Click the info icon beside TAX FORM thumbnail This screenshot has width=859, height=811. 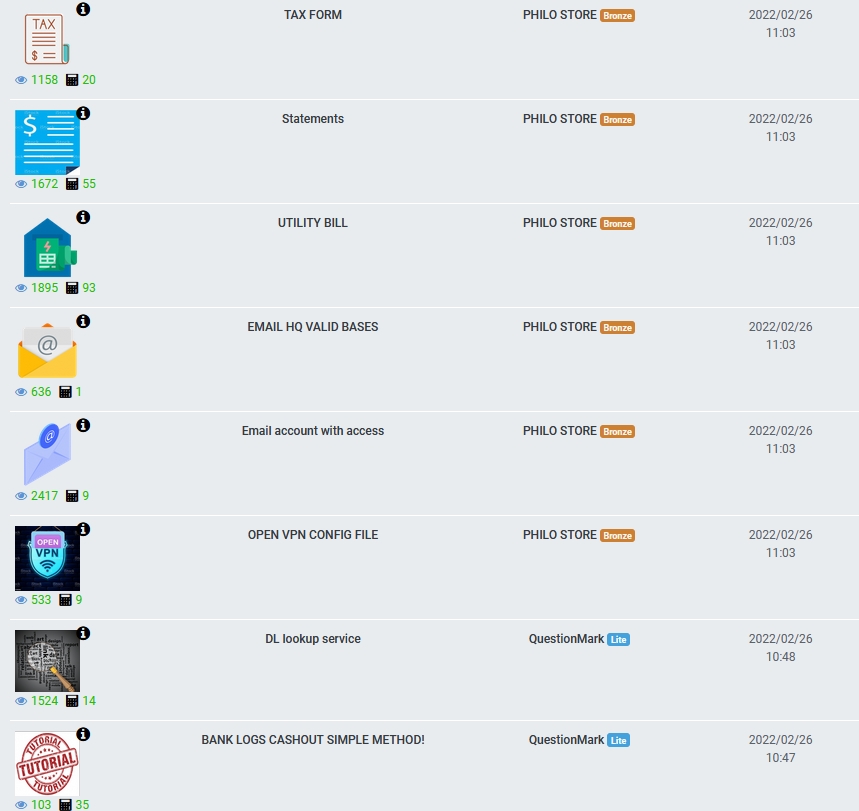(x=83, y=9)
